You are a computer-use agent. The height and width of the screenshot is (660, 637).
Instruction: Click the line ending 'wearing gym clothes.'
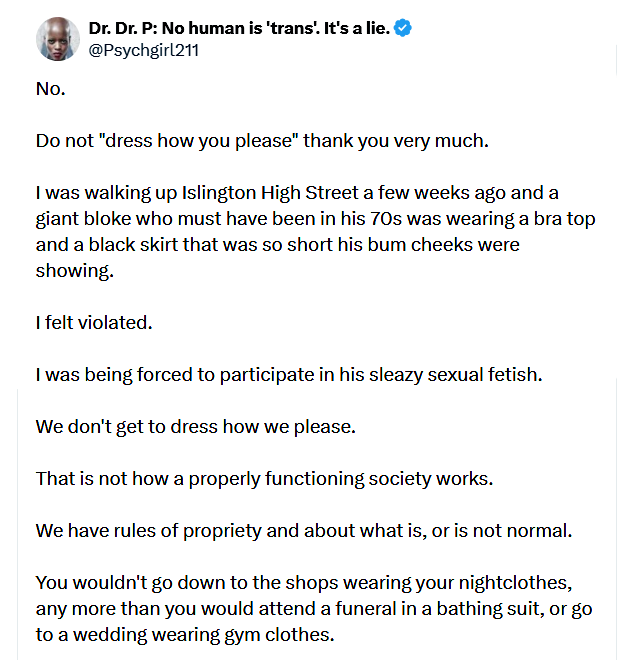pos(185,635)
